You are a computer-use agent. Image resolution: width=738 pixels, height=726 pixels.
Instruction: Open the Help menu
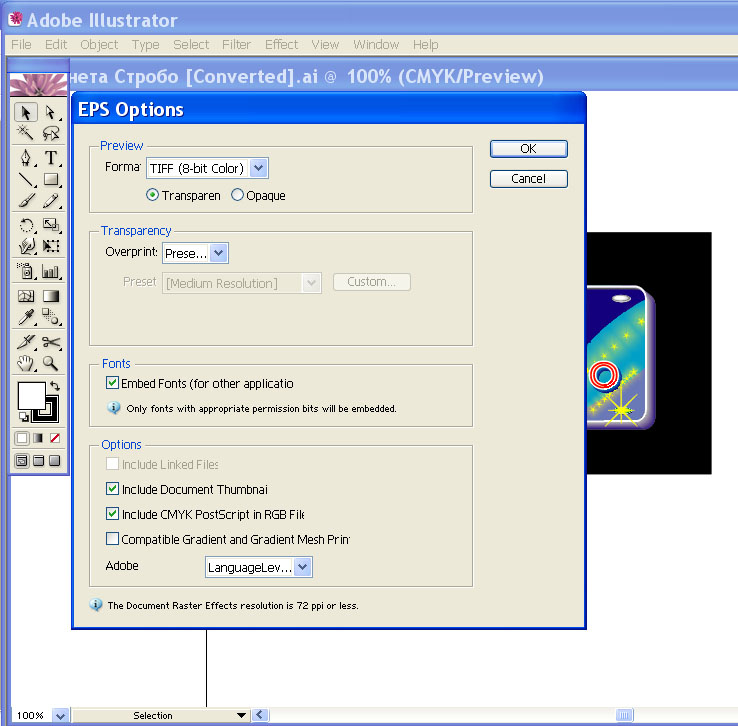(x=425, y=45)
